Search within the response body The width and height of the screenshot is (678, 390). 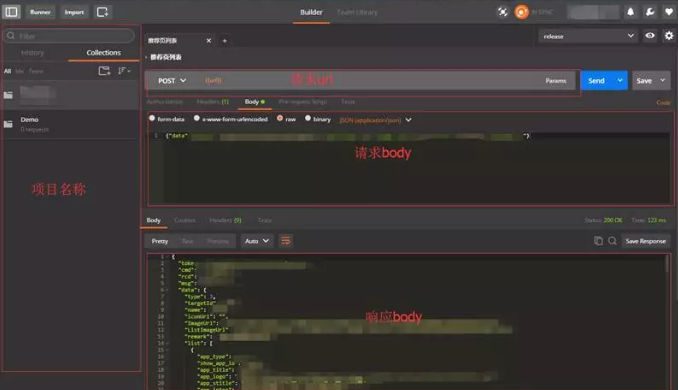click(612, 241)
